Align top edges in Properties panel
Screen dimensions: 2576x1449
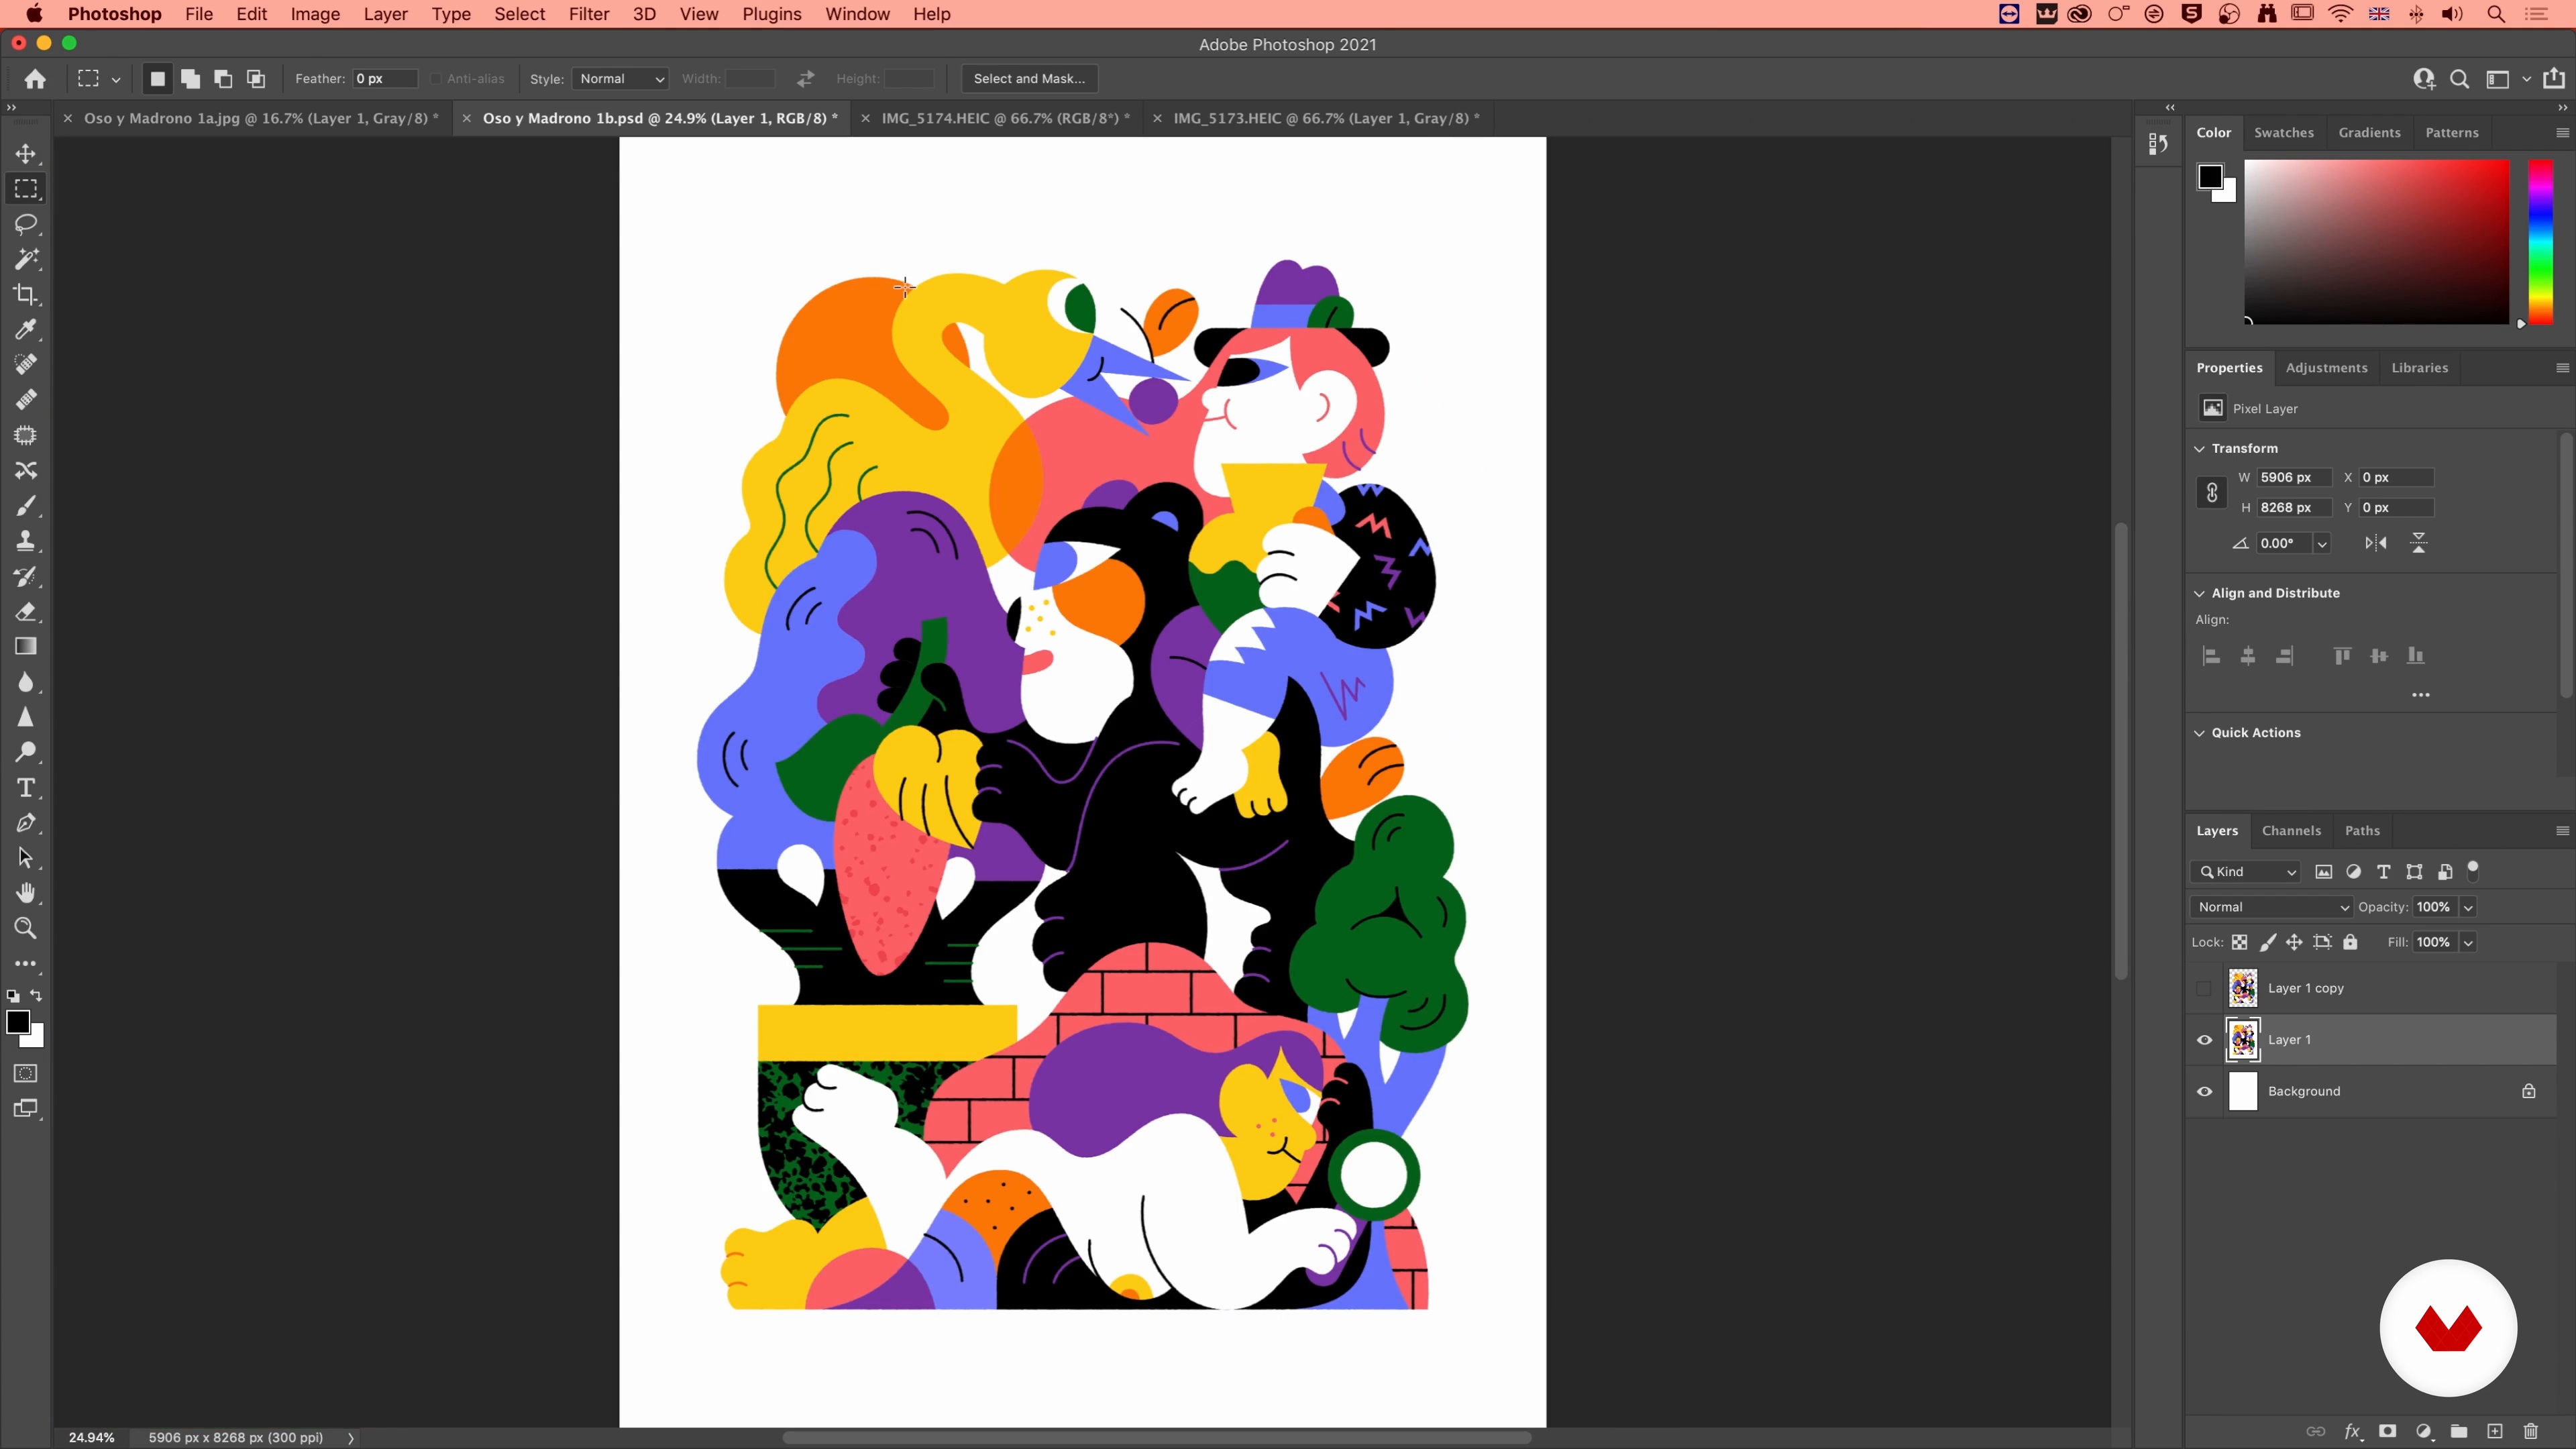2342,656
